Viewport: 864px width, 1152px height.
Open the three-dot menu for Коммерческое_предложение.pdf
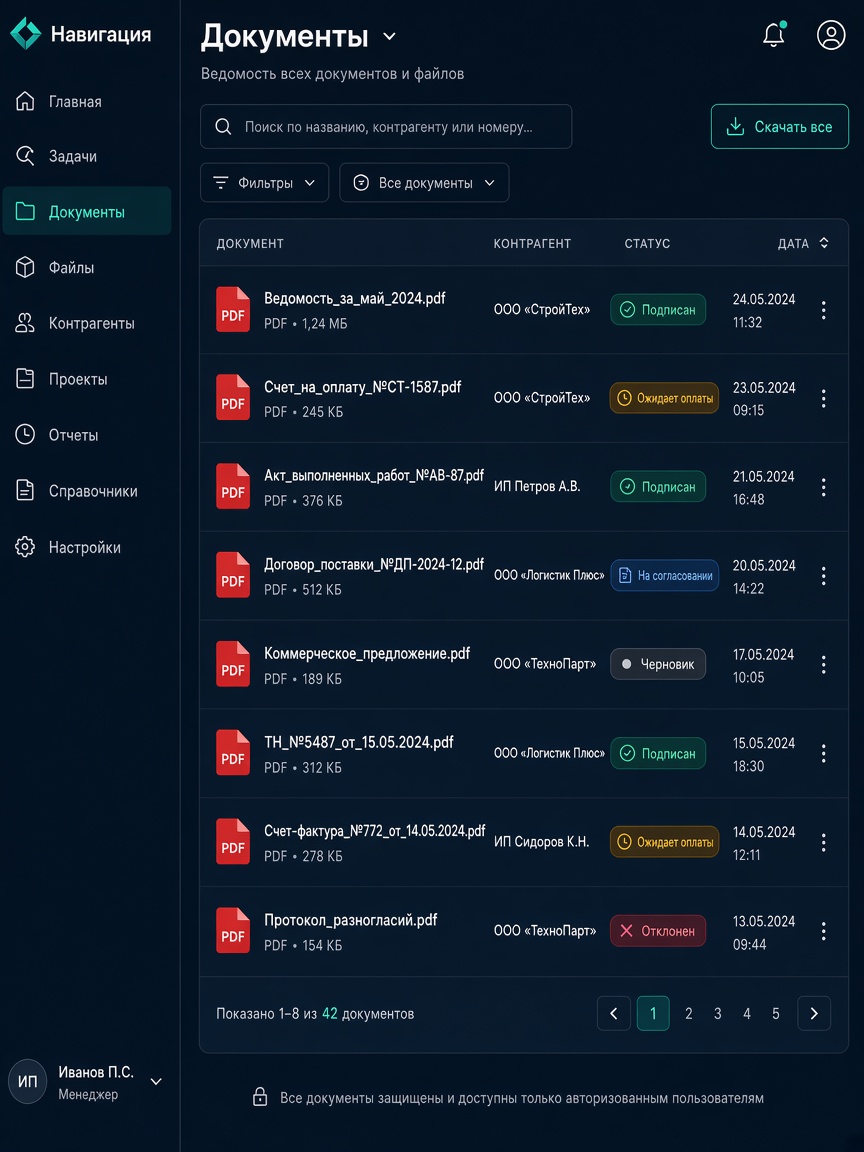point(824,665)
